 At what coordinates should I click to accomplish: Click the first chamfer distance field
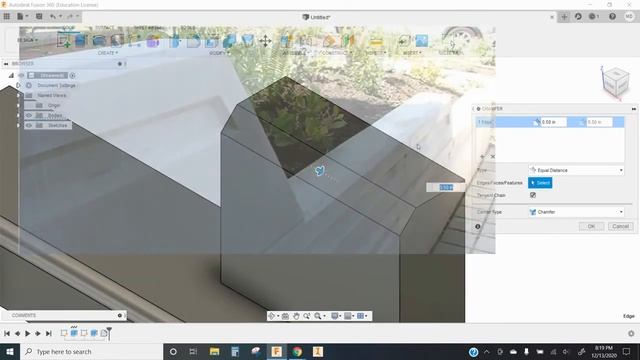point(553,122)
